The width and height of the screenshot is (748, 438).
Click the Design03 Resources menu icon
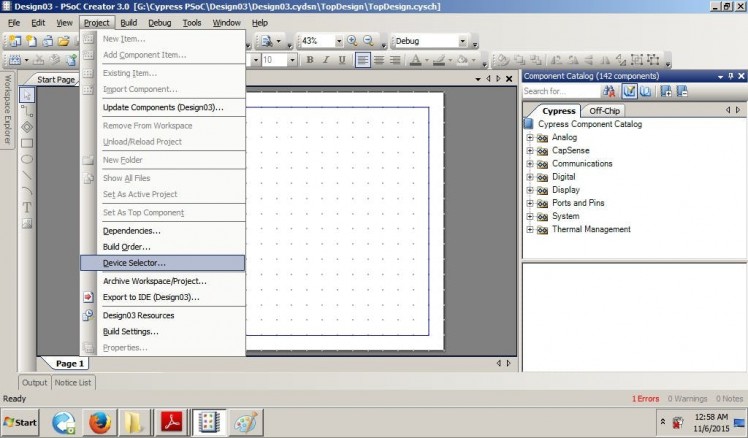pos(88,315)
